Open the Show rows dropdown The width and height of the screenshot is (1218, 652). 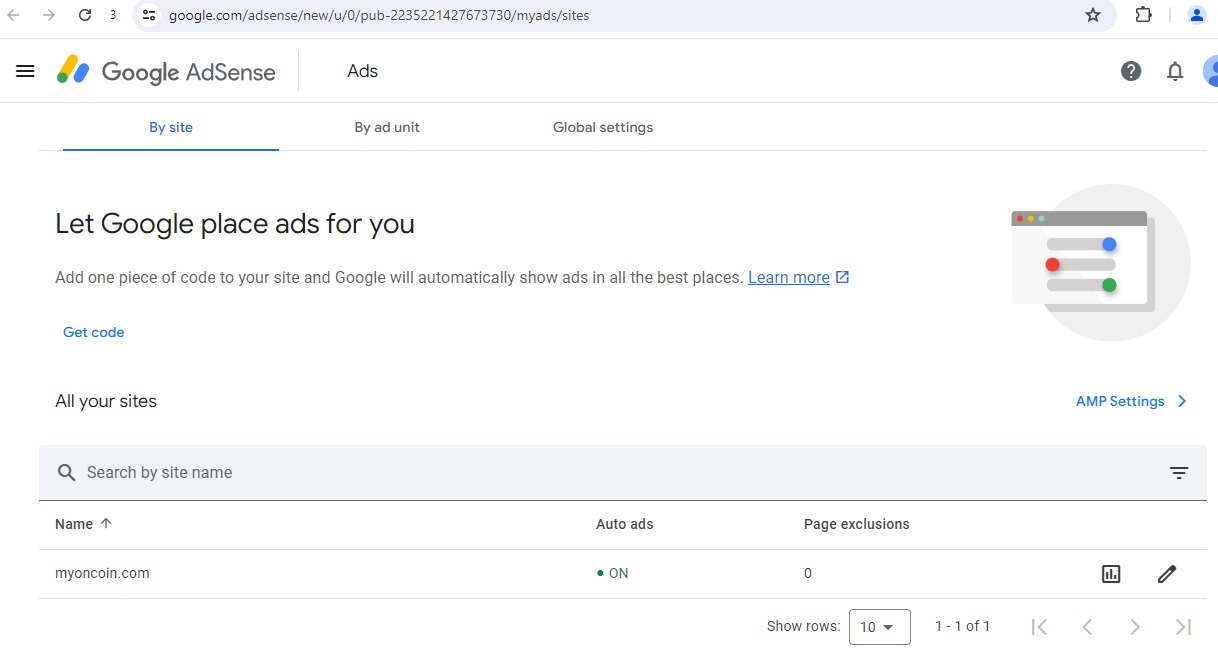coord(879,627)
